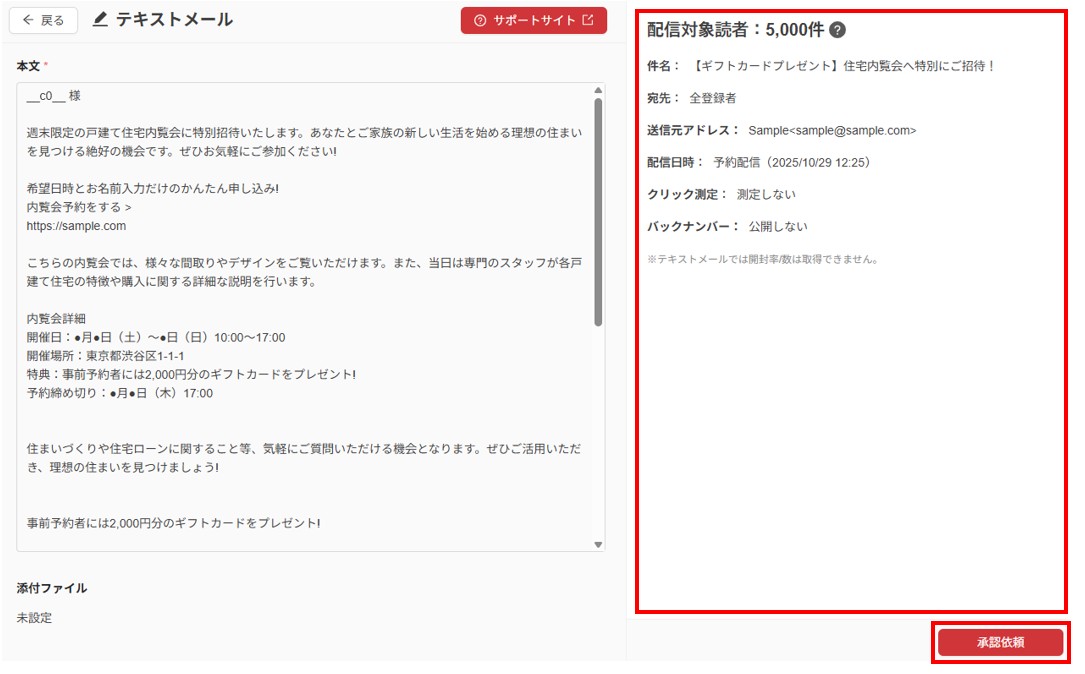This screenshot has width=1085, height=674.
Task: Click the __c0__ 様 greeting line
Action: 54,97
